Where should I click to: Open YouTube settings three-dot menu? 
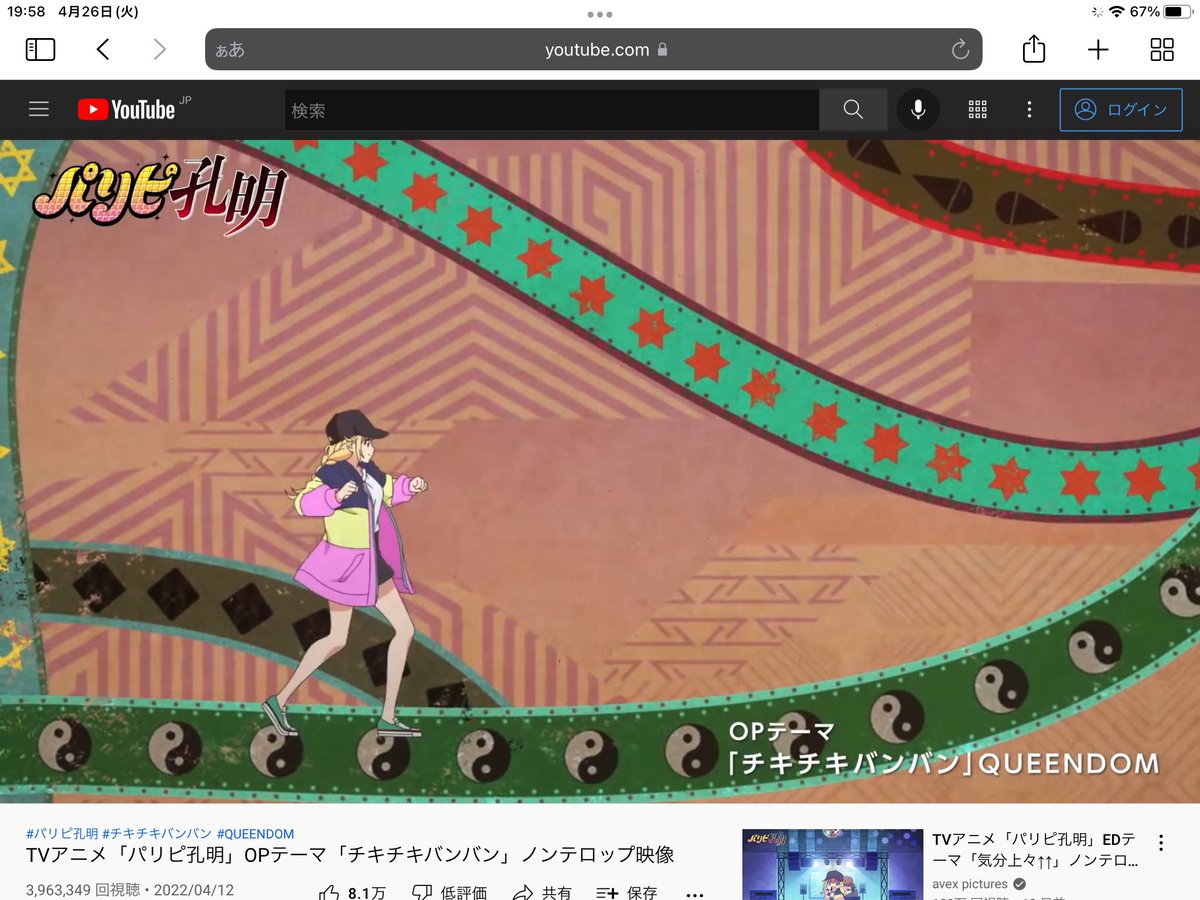pos(1029,110)
